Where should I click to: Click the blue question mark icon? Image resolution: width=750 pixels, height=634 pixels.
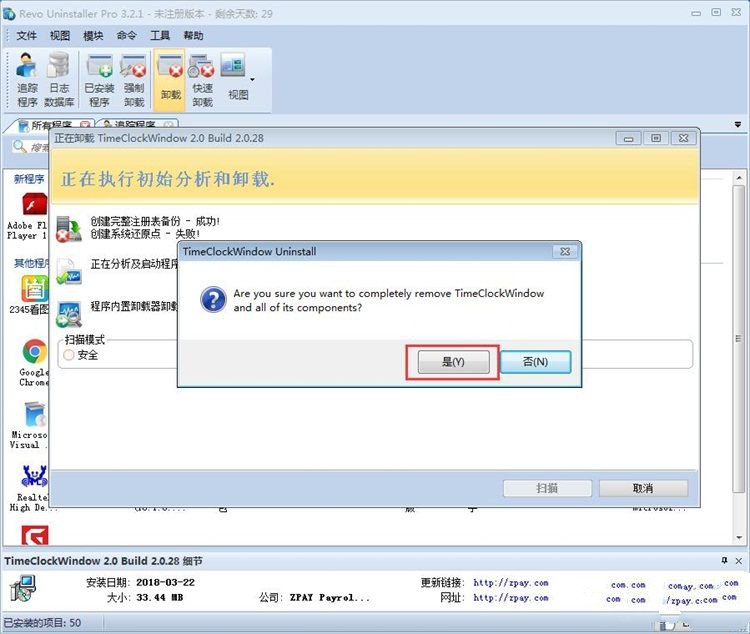click(213, 300)
